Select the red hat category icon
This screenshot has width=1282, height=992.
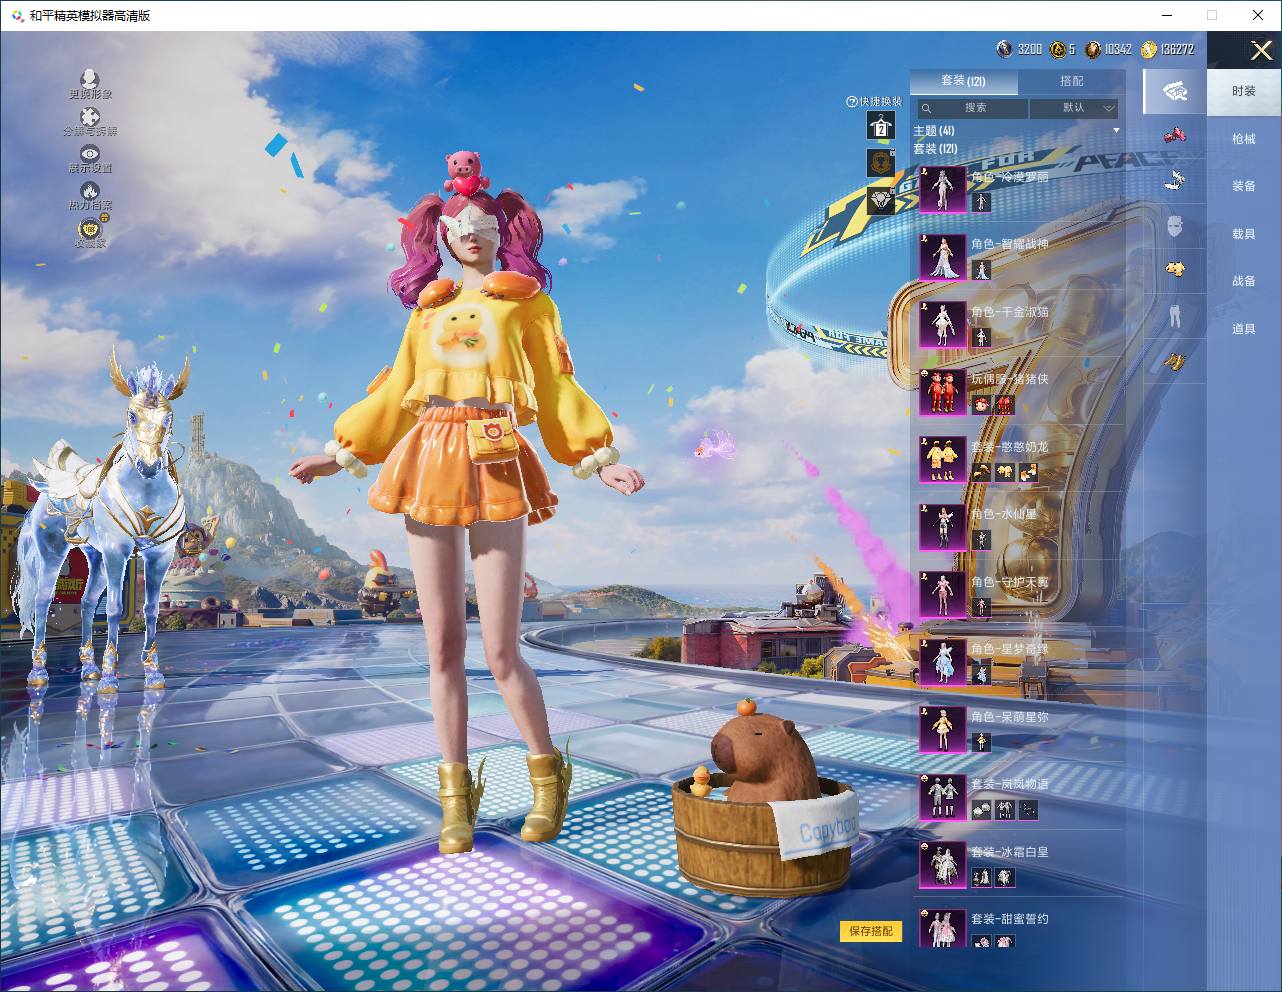1175,135
